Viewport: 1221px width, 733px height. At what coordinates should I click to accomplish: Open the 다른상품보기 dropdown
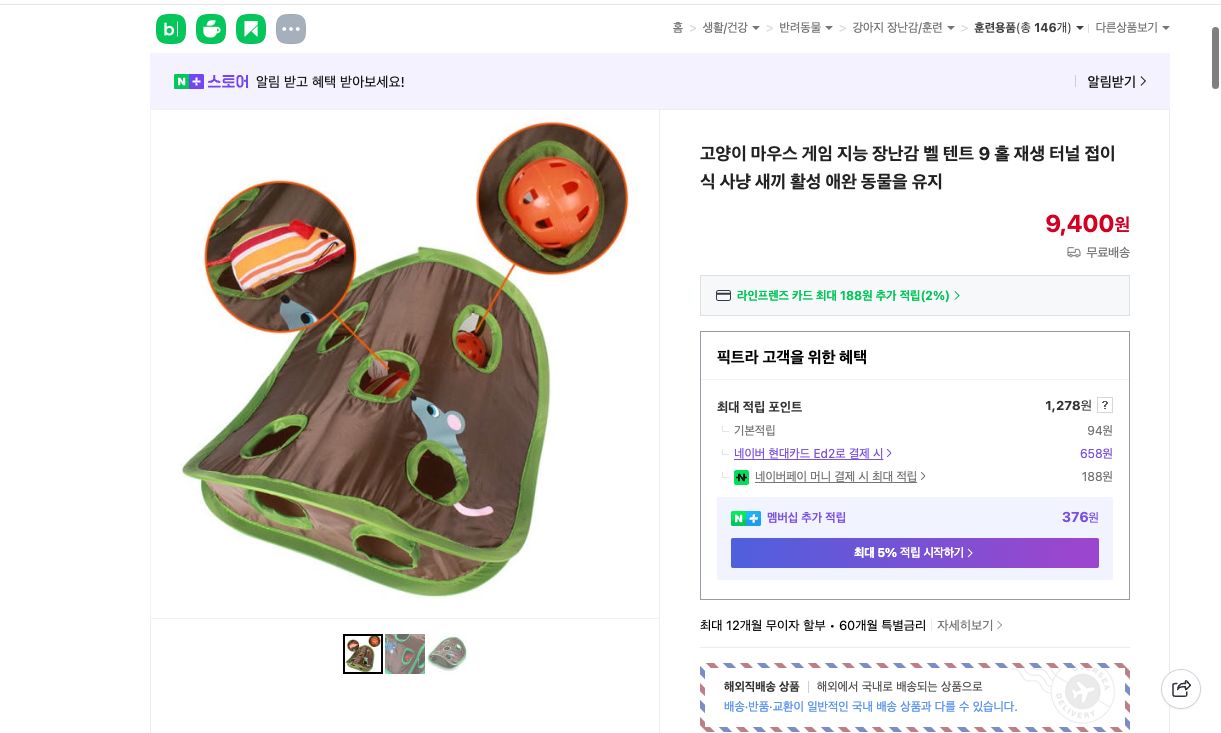pyautogui.click(x=1131, y=28)
